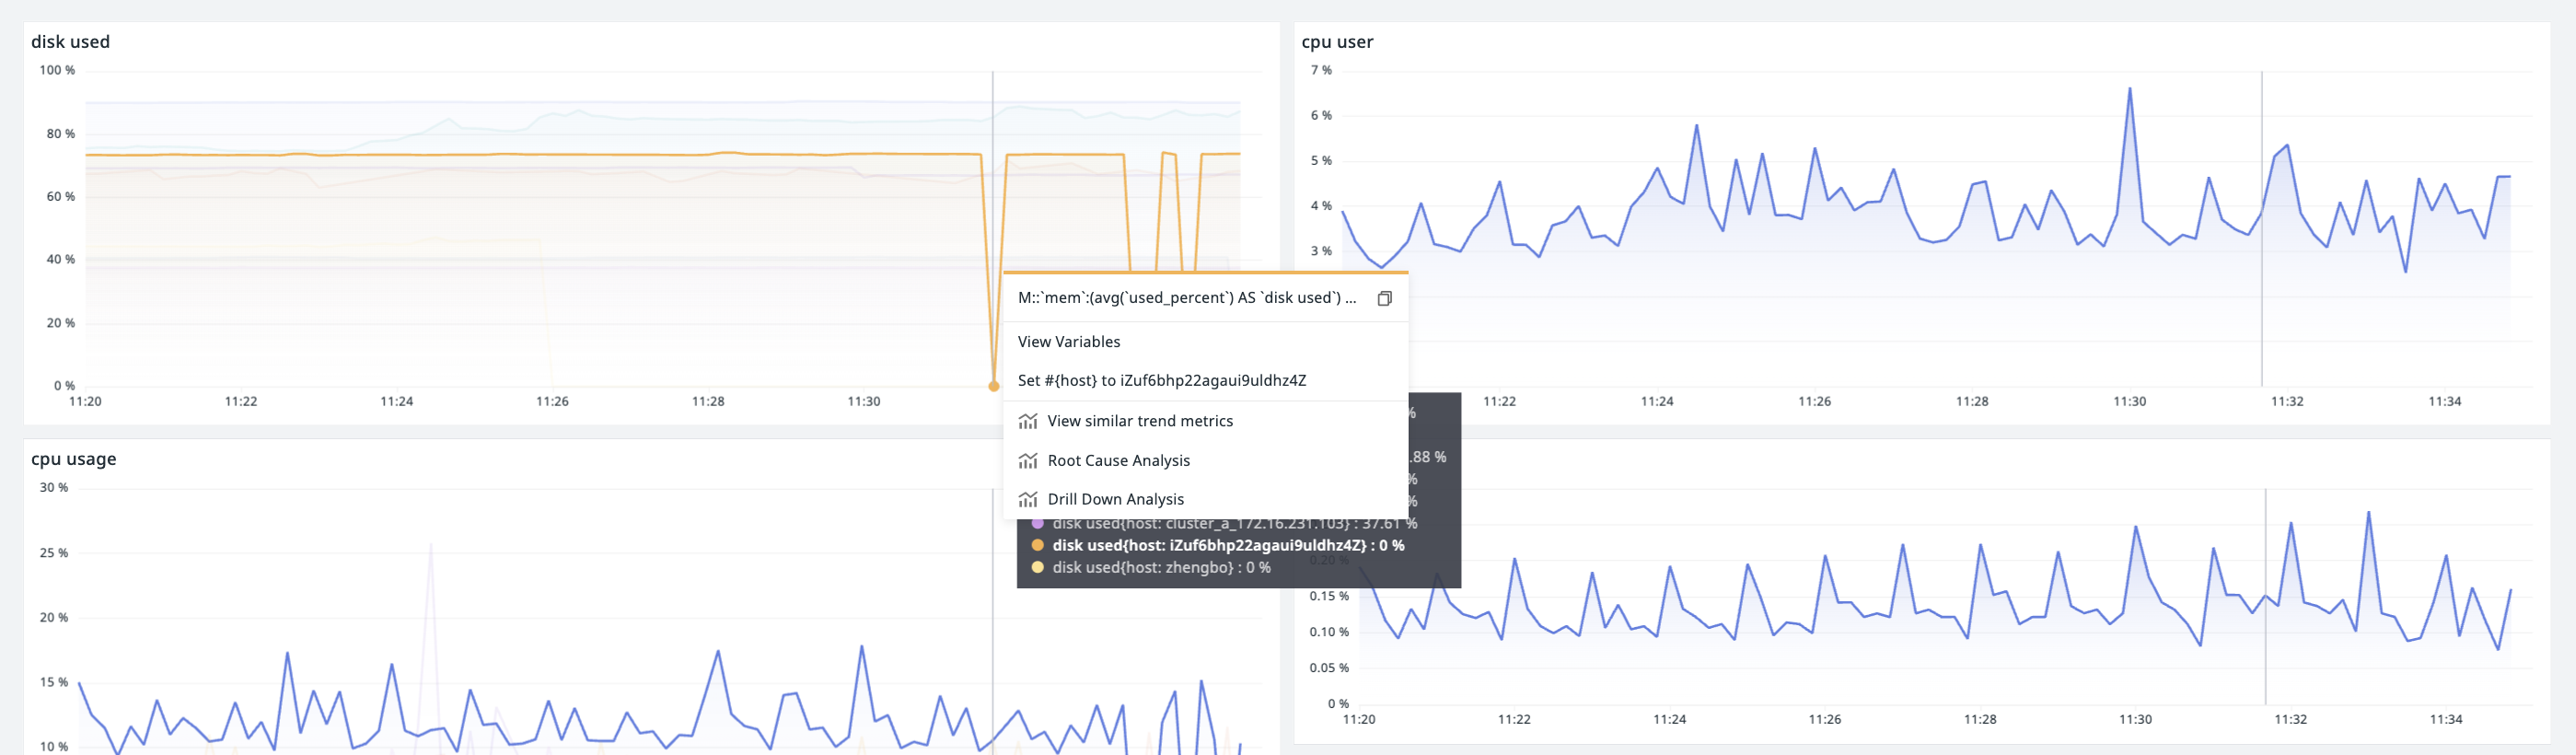Click the cpu usage panel title
The width and height of the screenshot is (2576, 755).
pos(74,459)
